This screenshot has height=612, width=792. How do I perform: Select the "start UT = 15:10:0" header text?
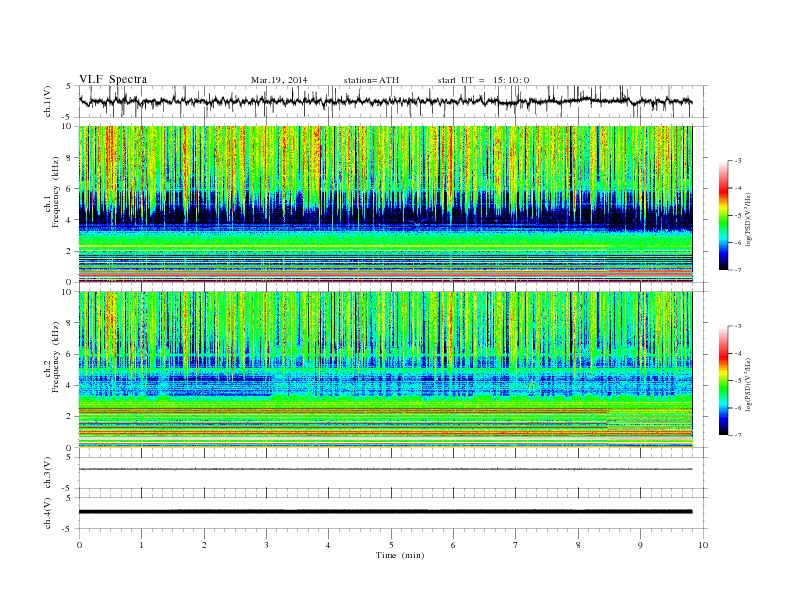click(483, 80)
